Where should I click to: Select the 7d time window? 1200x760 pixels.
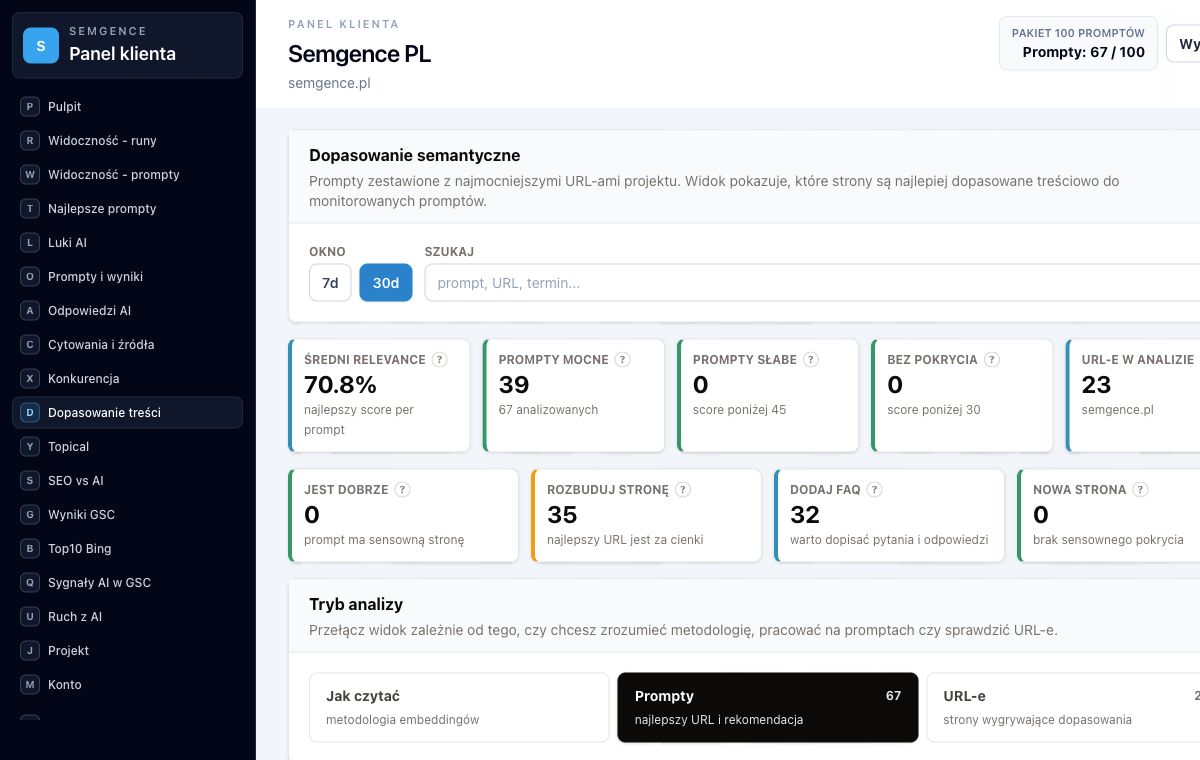click(330, 283)
